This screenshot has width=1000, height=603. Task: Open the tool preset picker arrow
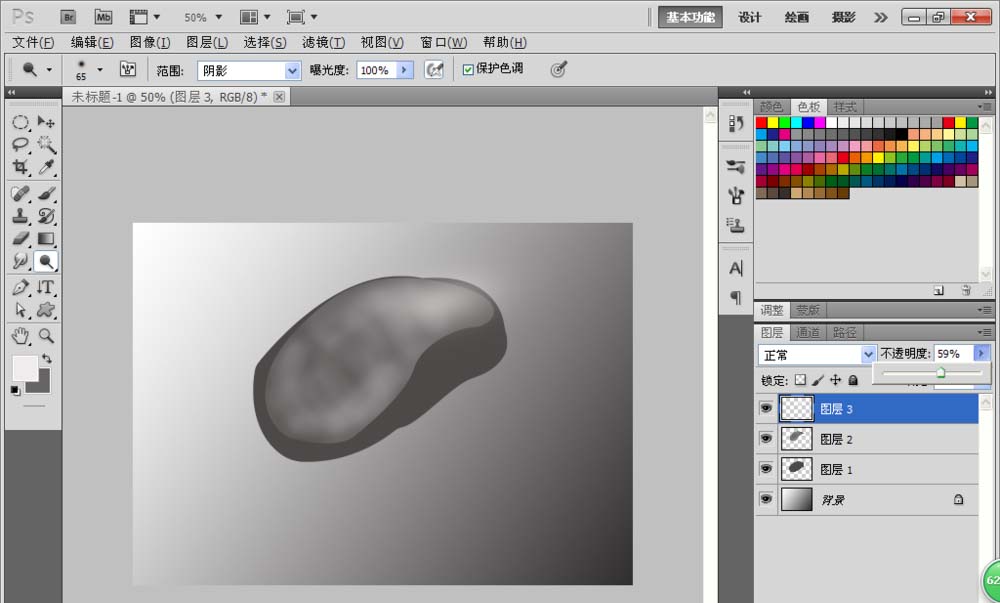point(49,69)
